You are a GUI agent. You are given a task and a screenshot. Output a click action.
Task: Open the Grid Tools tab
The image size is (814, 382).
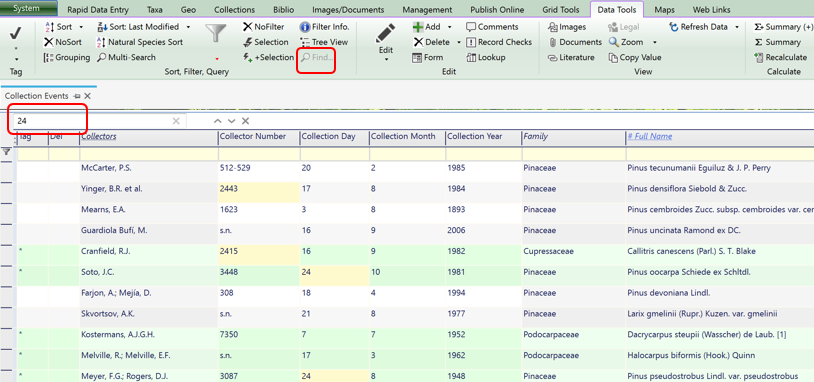pos(560,9)
